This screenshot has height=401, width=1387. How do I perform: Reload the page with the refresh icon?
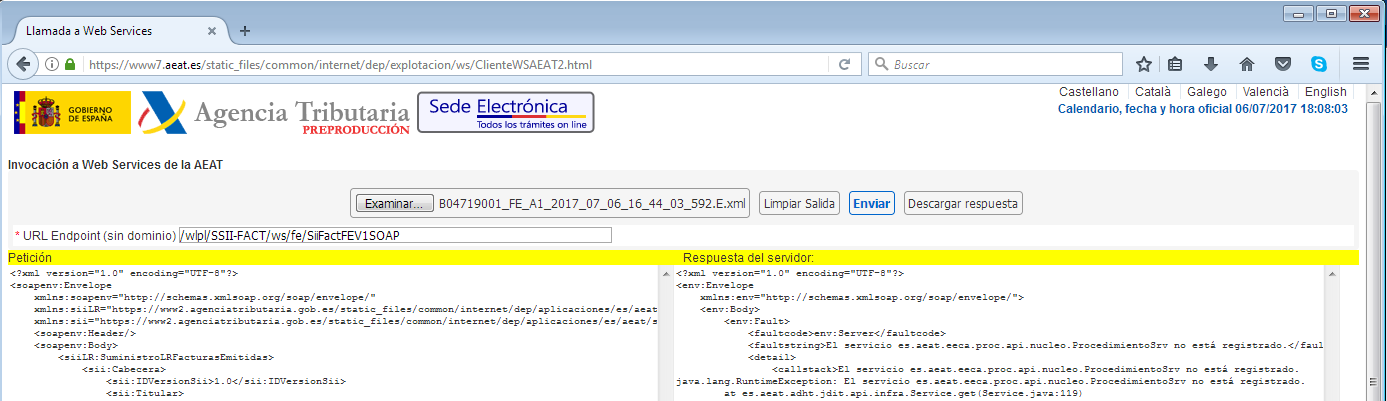pyautogui.click(x=844, y=64)
